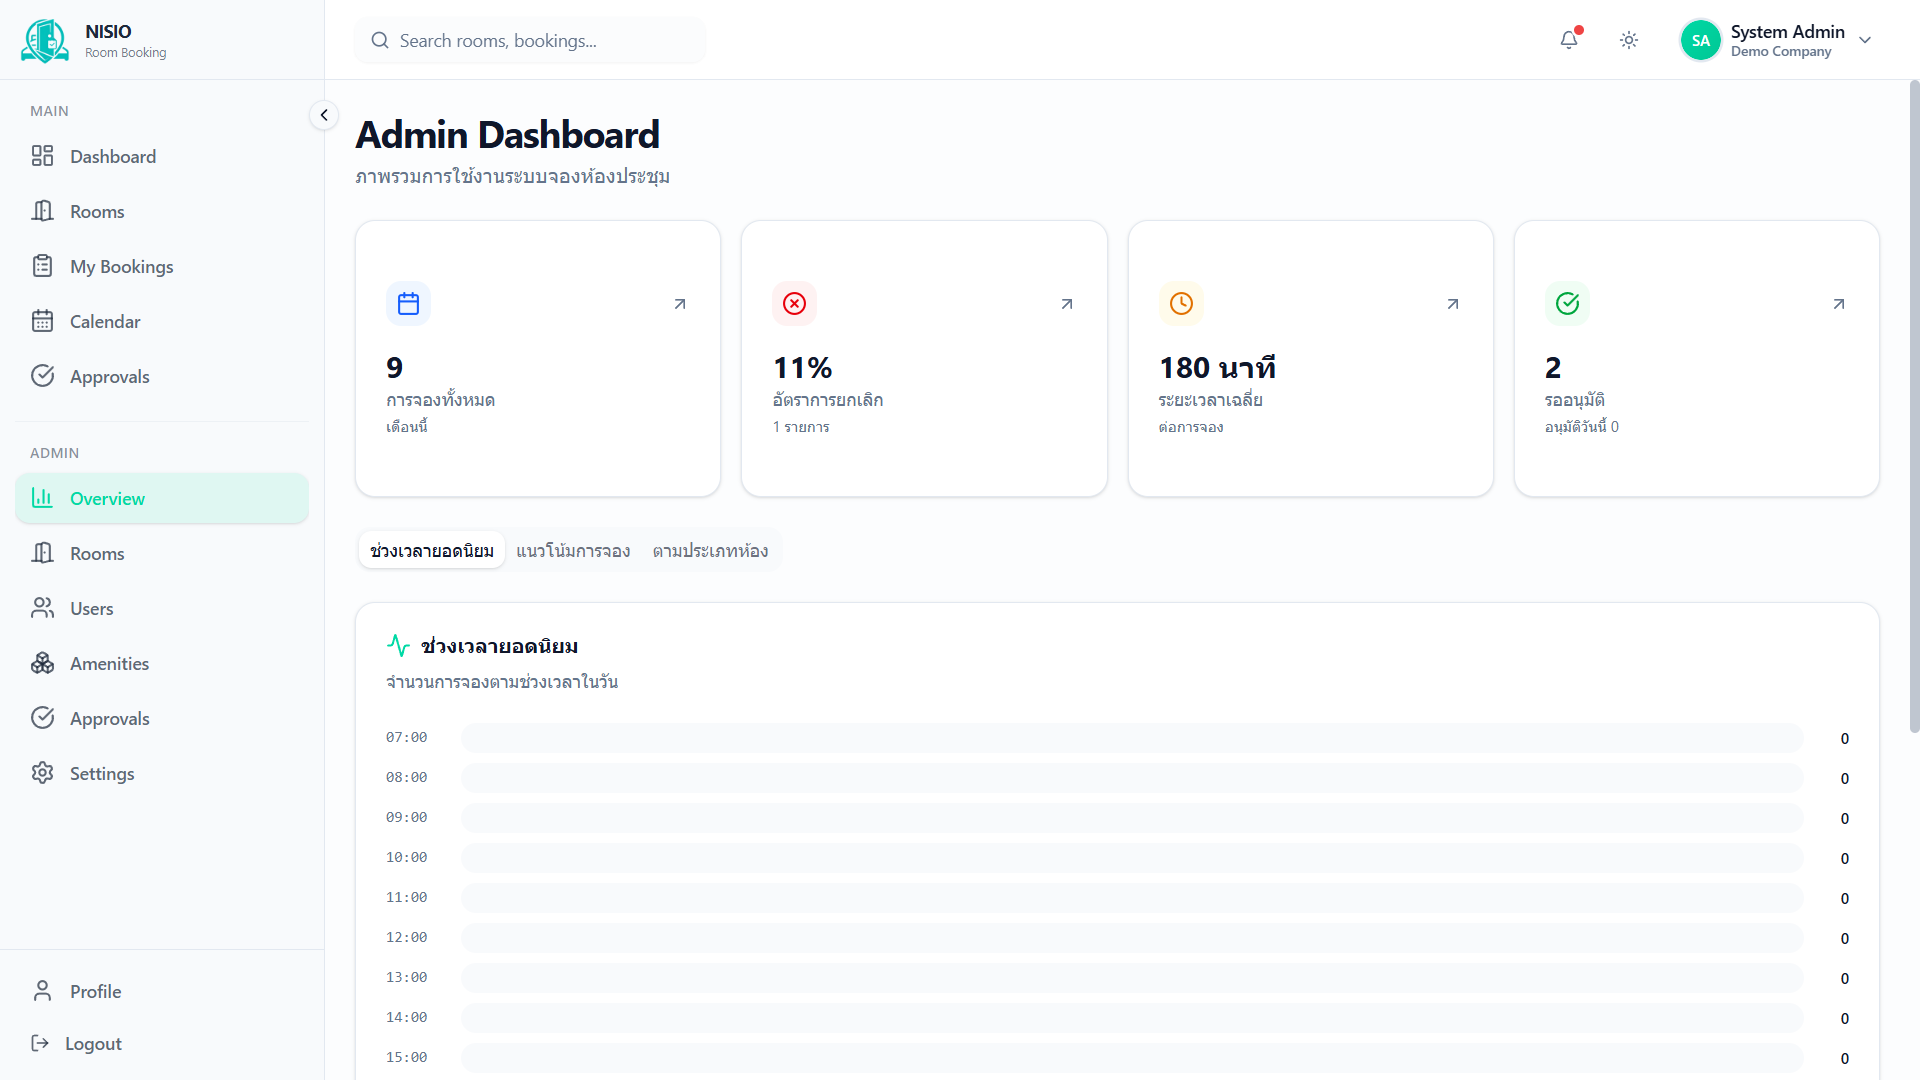Open Settings from the admin sidebar
This screenshot has height=1080, width=1920.
(x=101, y=773)
